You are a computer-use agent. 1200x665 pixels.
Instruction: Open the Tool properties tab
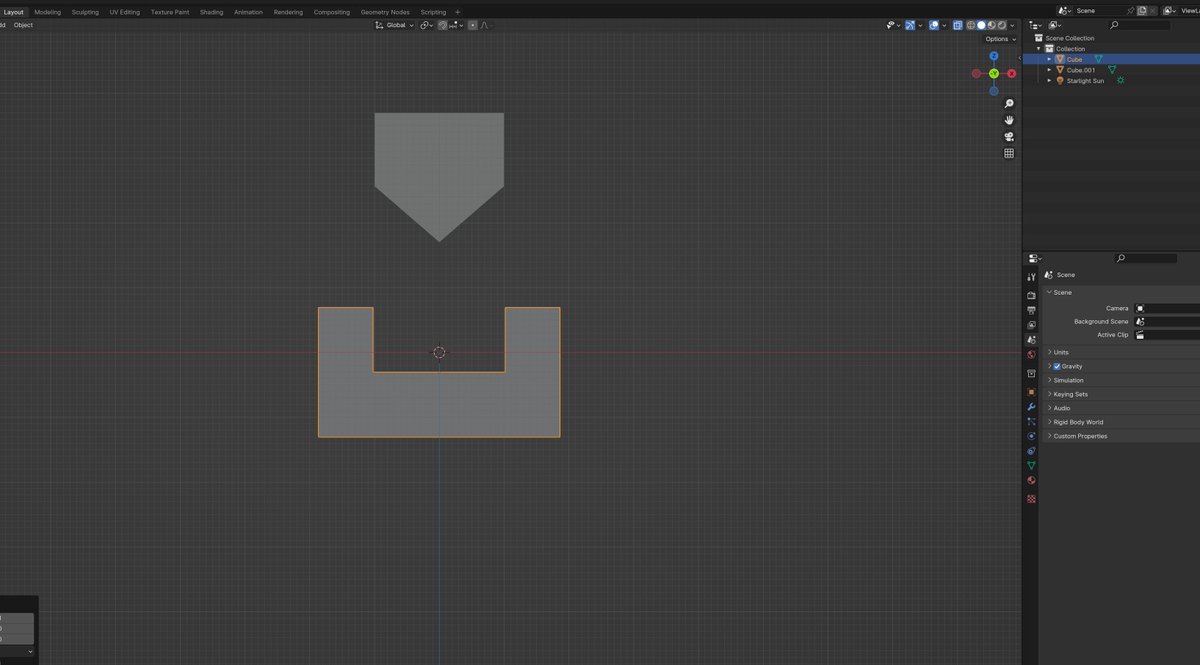coord(1031,275)
